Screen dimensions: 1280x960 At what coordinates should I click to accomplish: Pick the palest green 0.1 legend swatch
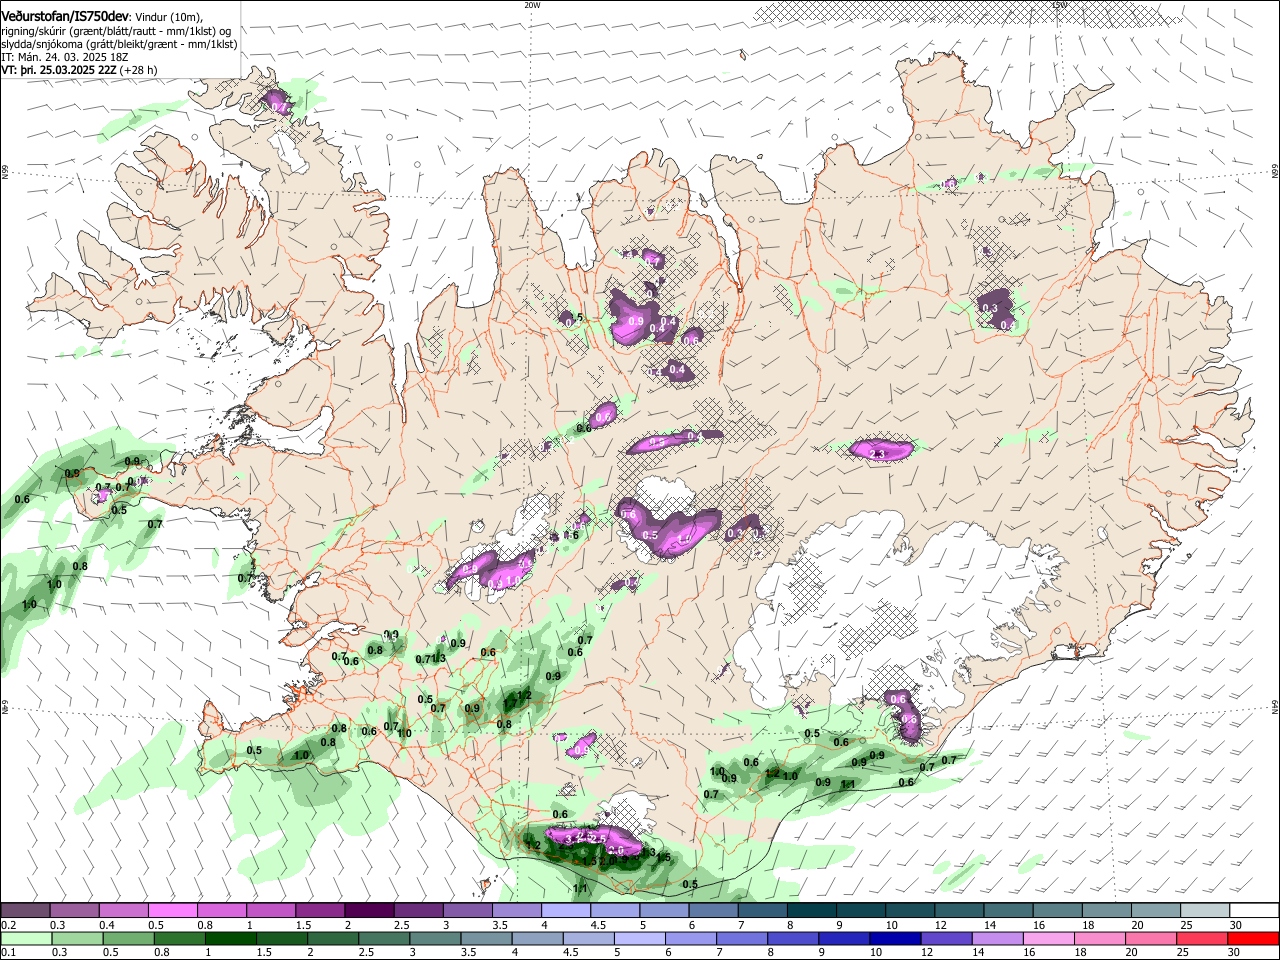tap(25, 938)
